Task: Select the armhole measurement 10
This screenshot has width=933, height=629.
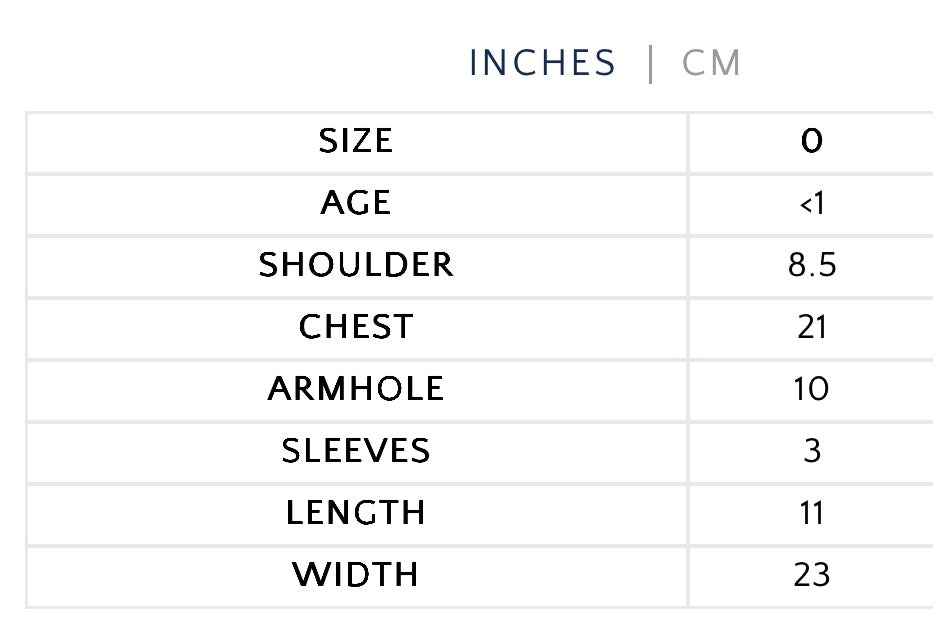Action: [811, 389]
